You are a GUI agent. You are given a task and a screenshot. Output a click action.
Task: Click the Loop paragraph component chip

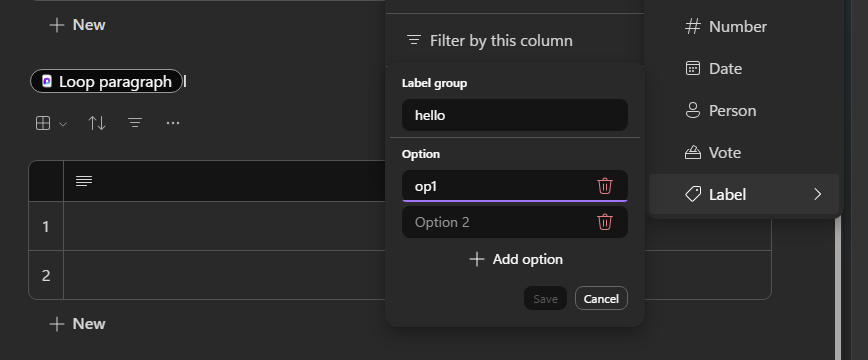coord(106,81)
